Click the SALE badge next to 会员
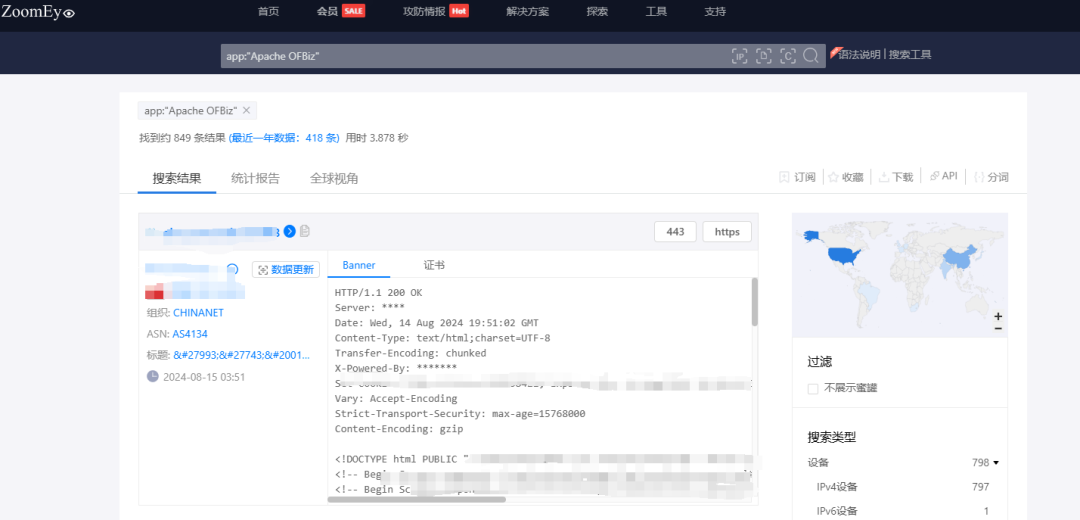The width and height of the screenshot is (1080, 520). tap(353, 11)
